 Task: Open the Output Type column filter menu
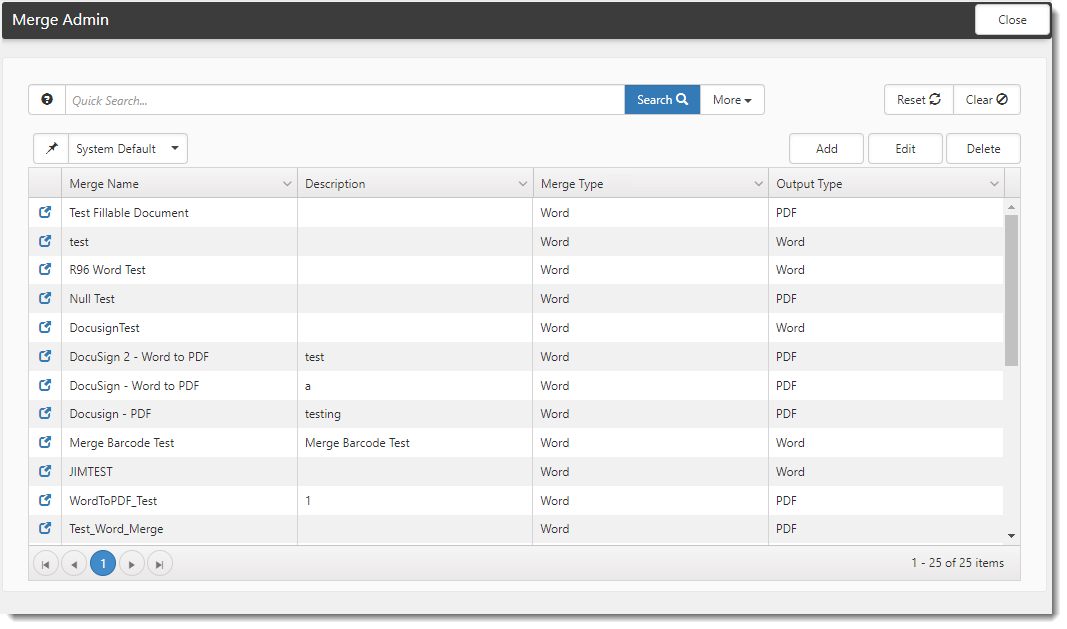(994, 184)
